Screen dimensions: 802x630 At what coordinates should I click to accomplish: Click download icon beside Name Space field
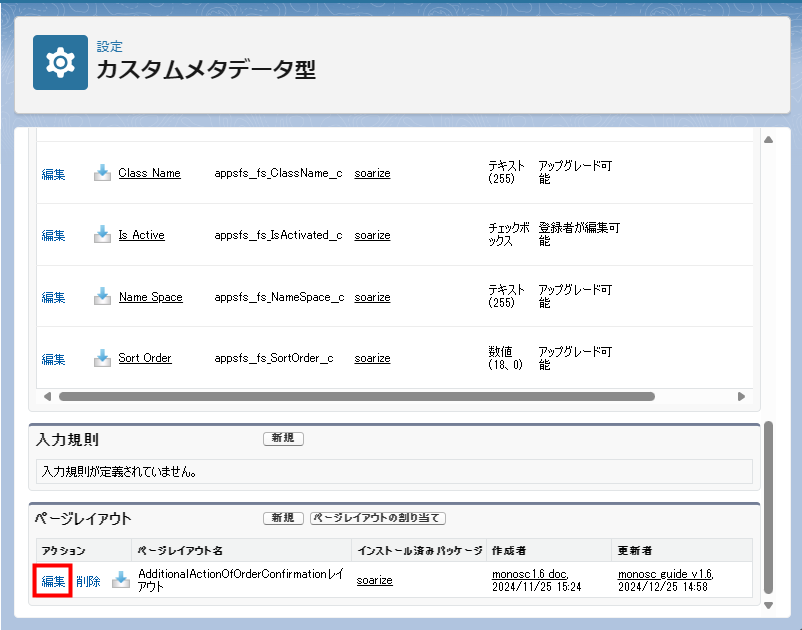102,297
